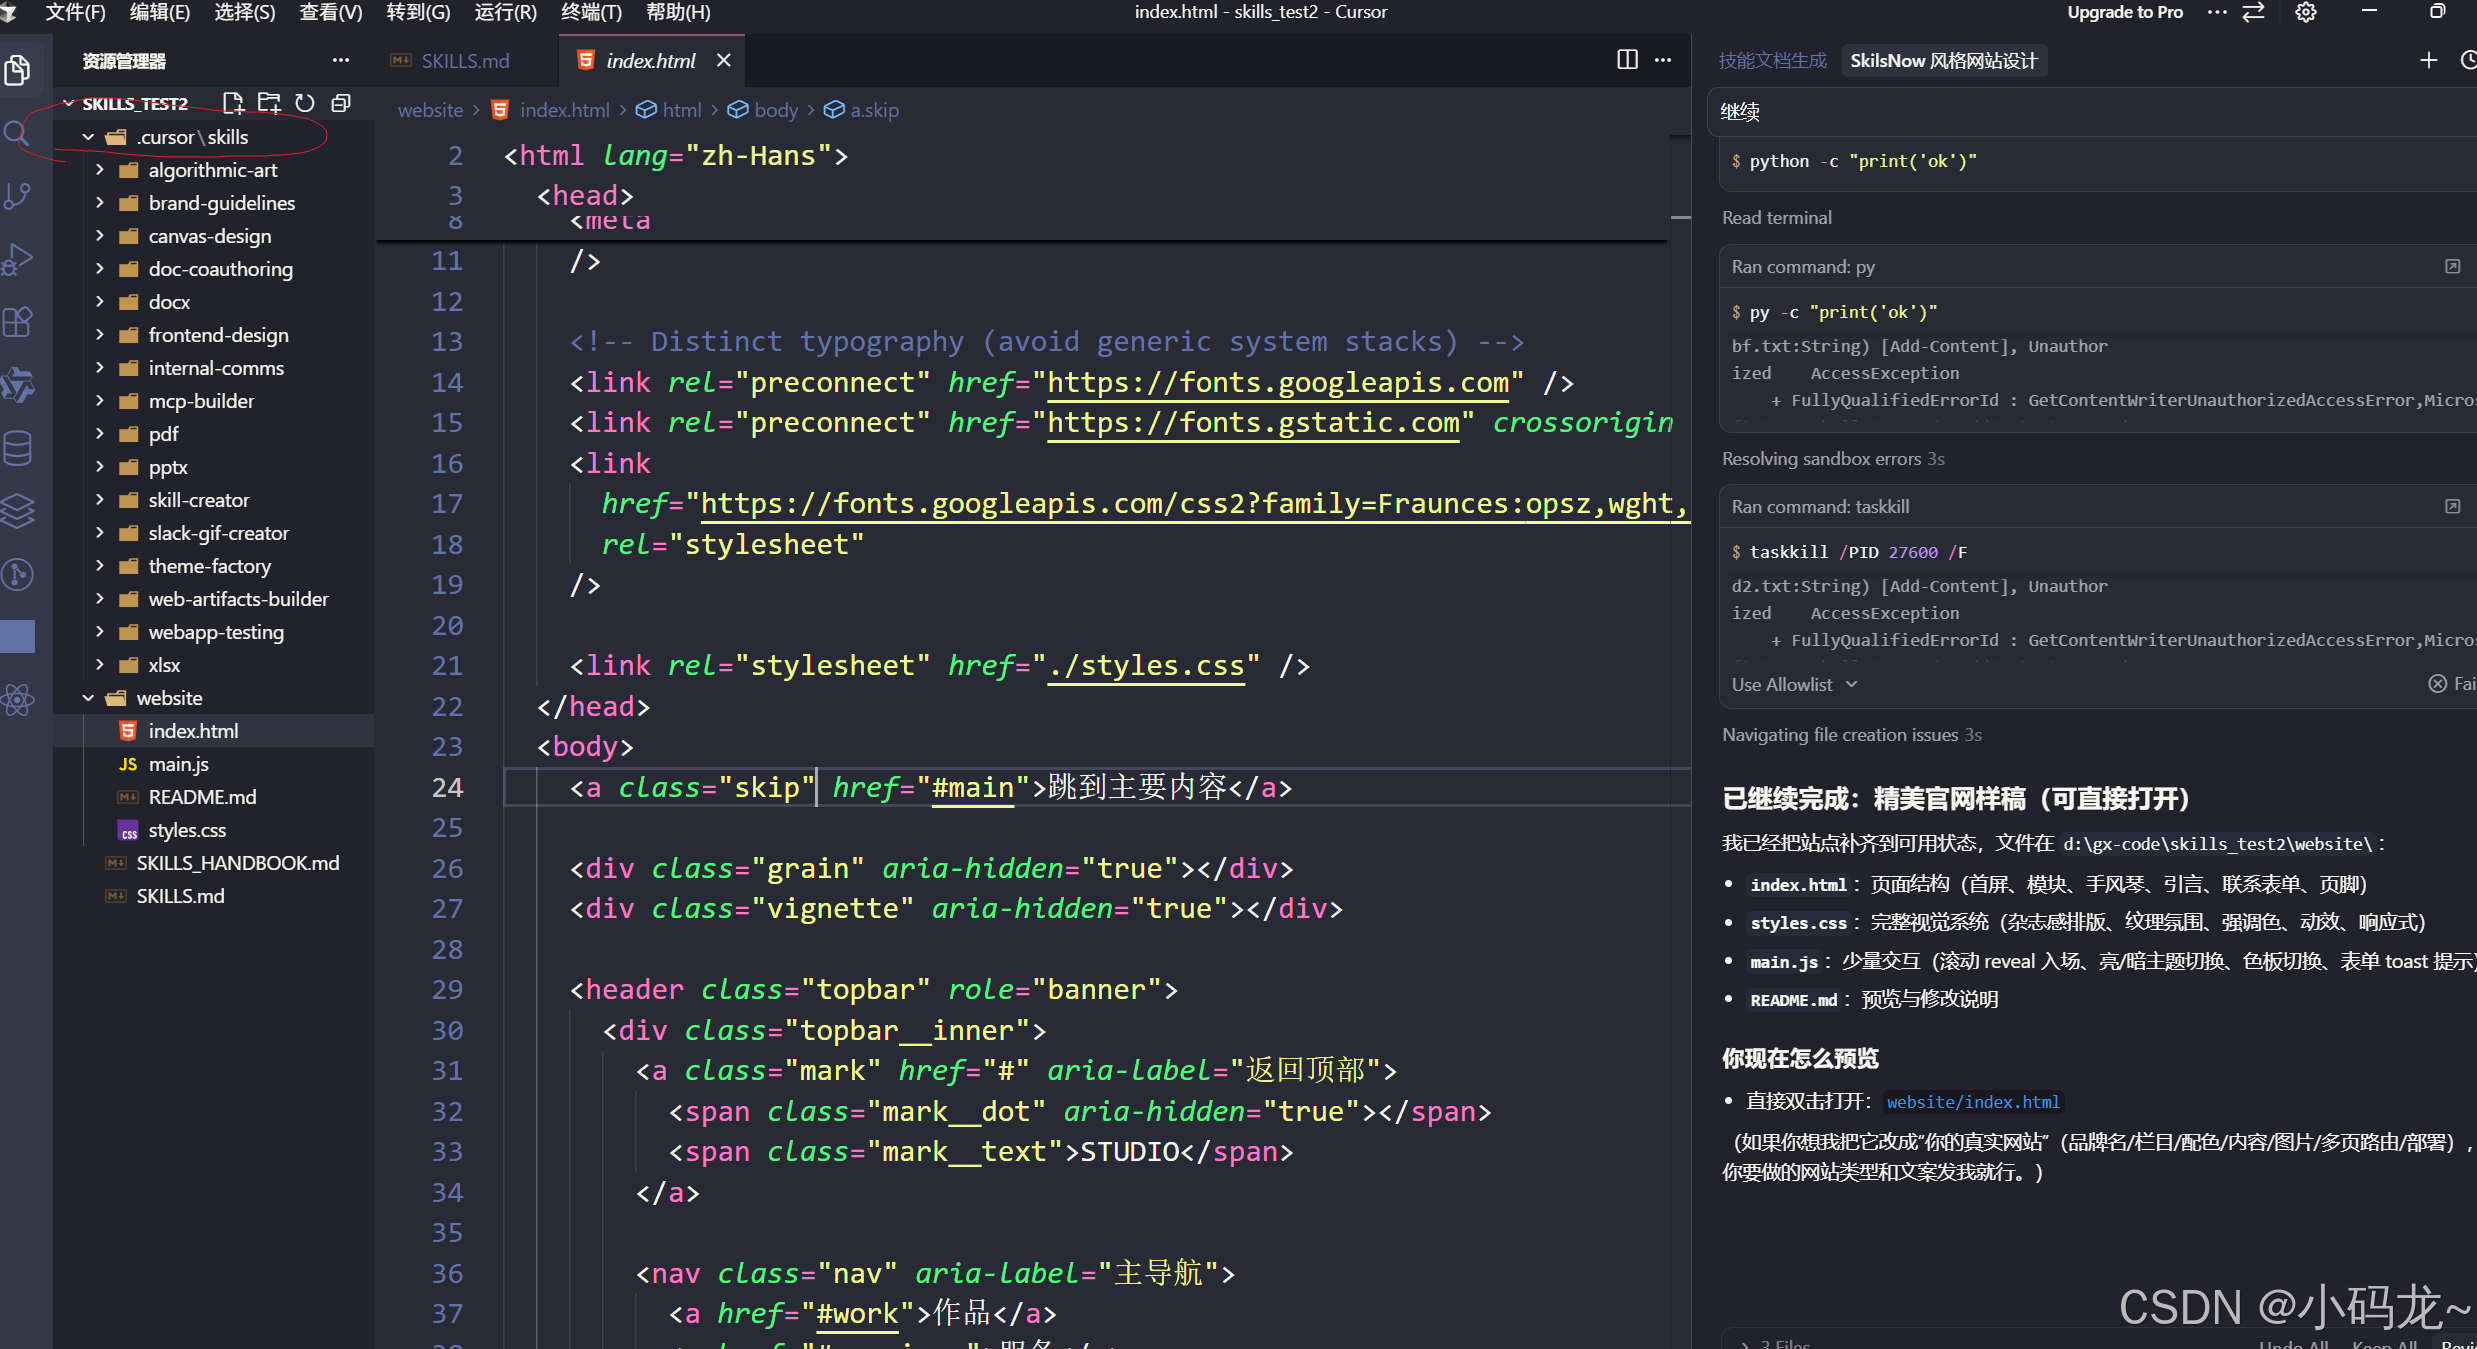This screenshot has width=2477, height=1349.
Task: Open Run and Debug view
Action: tap(18, 259)
